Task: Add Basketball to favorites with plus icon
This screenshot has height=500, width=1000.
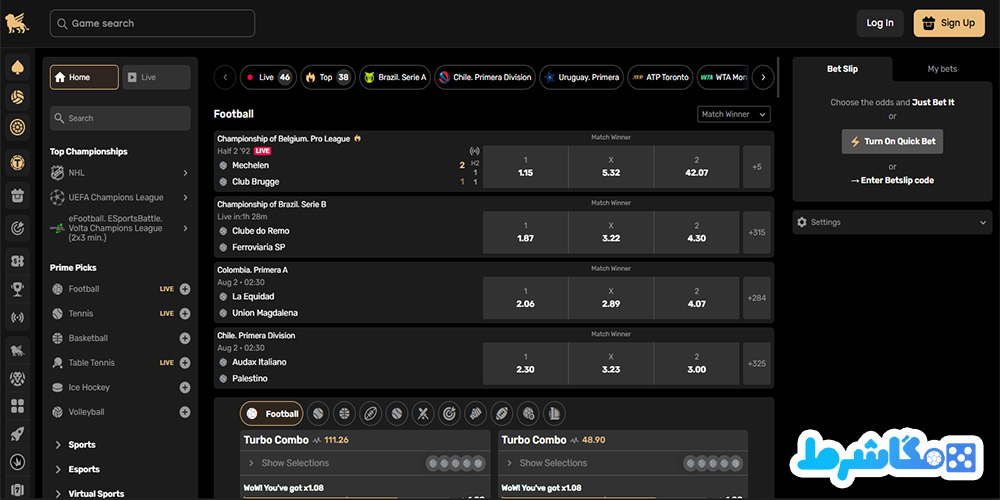Action: coord(185,338)
